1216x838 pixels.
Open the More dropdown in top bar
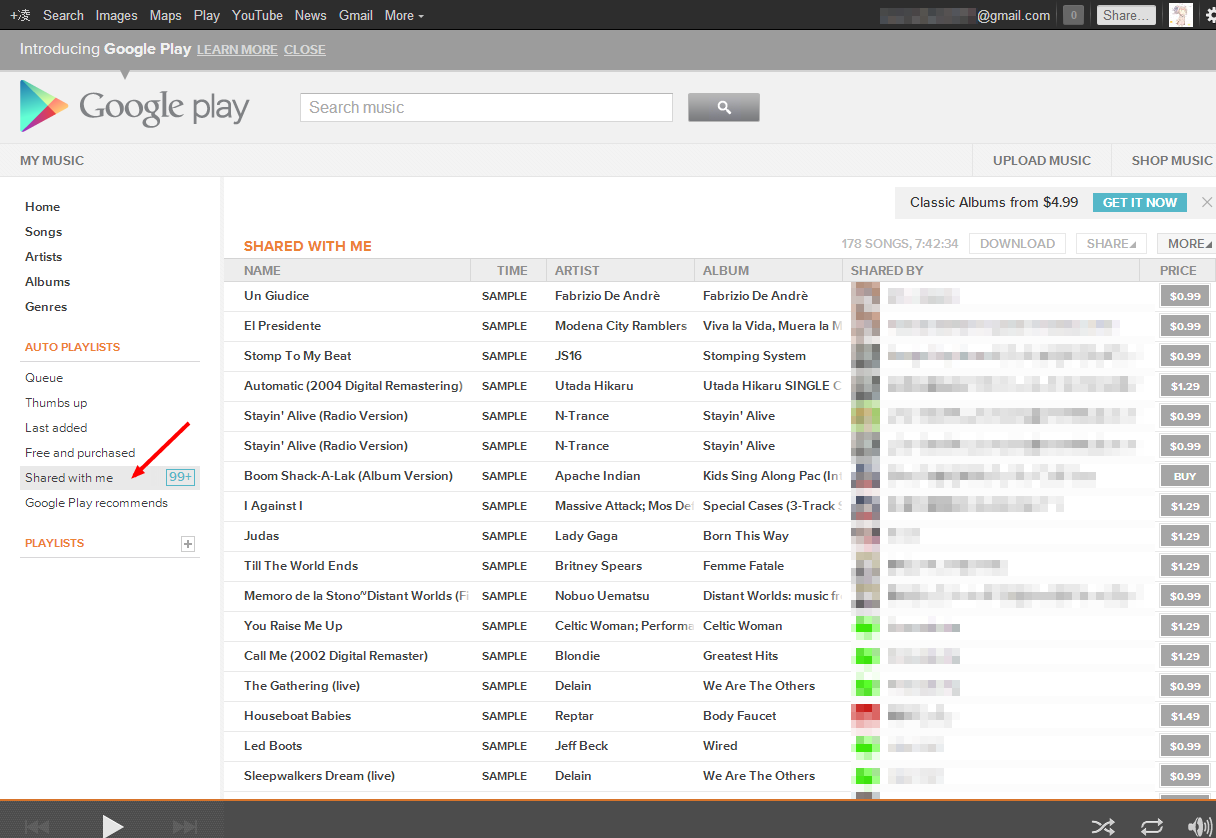404,15
